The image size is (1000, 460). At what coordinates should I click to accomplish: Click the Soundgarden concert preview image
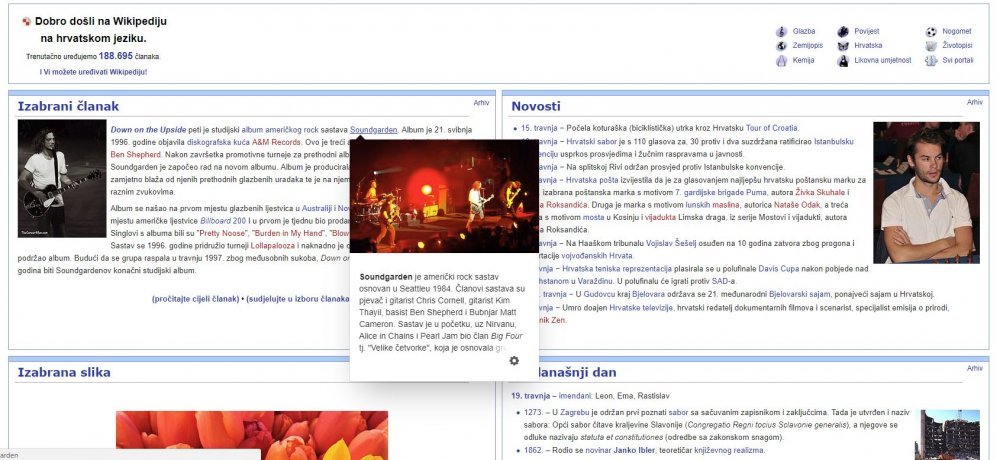click(445, 197)
